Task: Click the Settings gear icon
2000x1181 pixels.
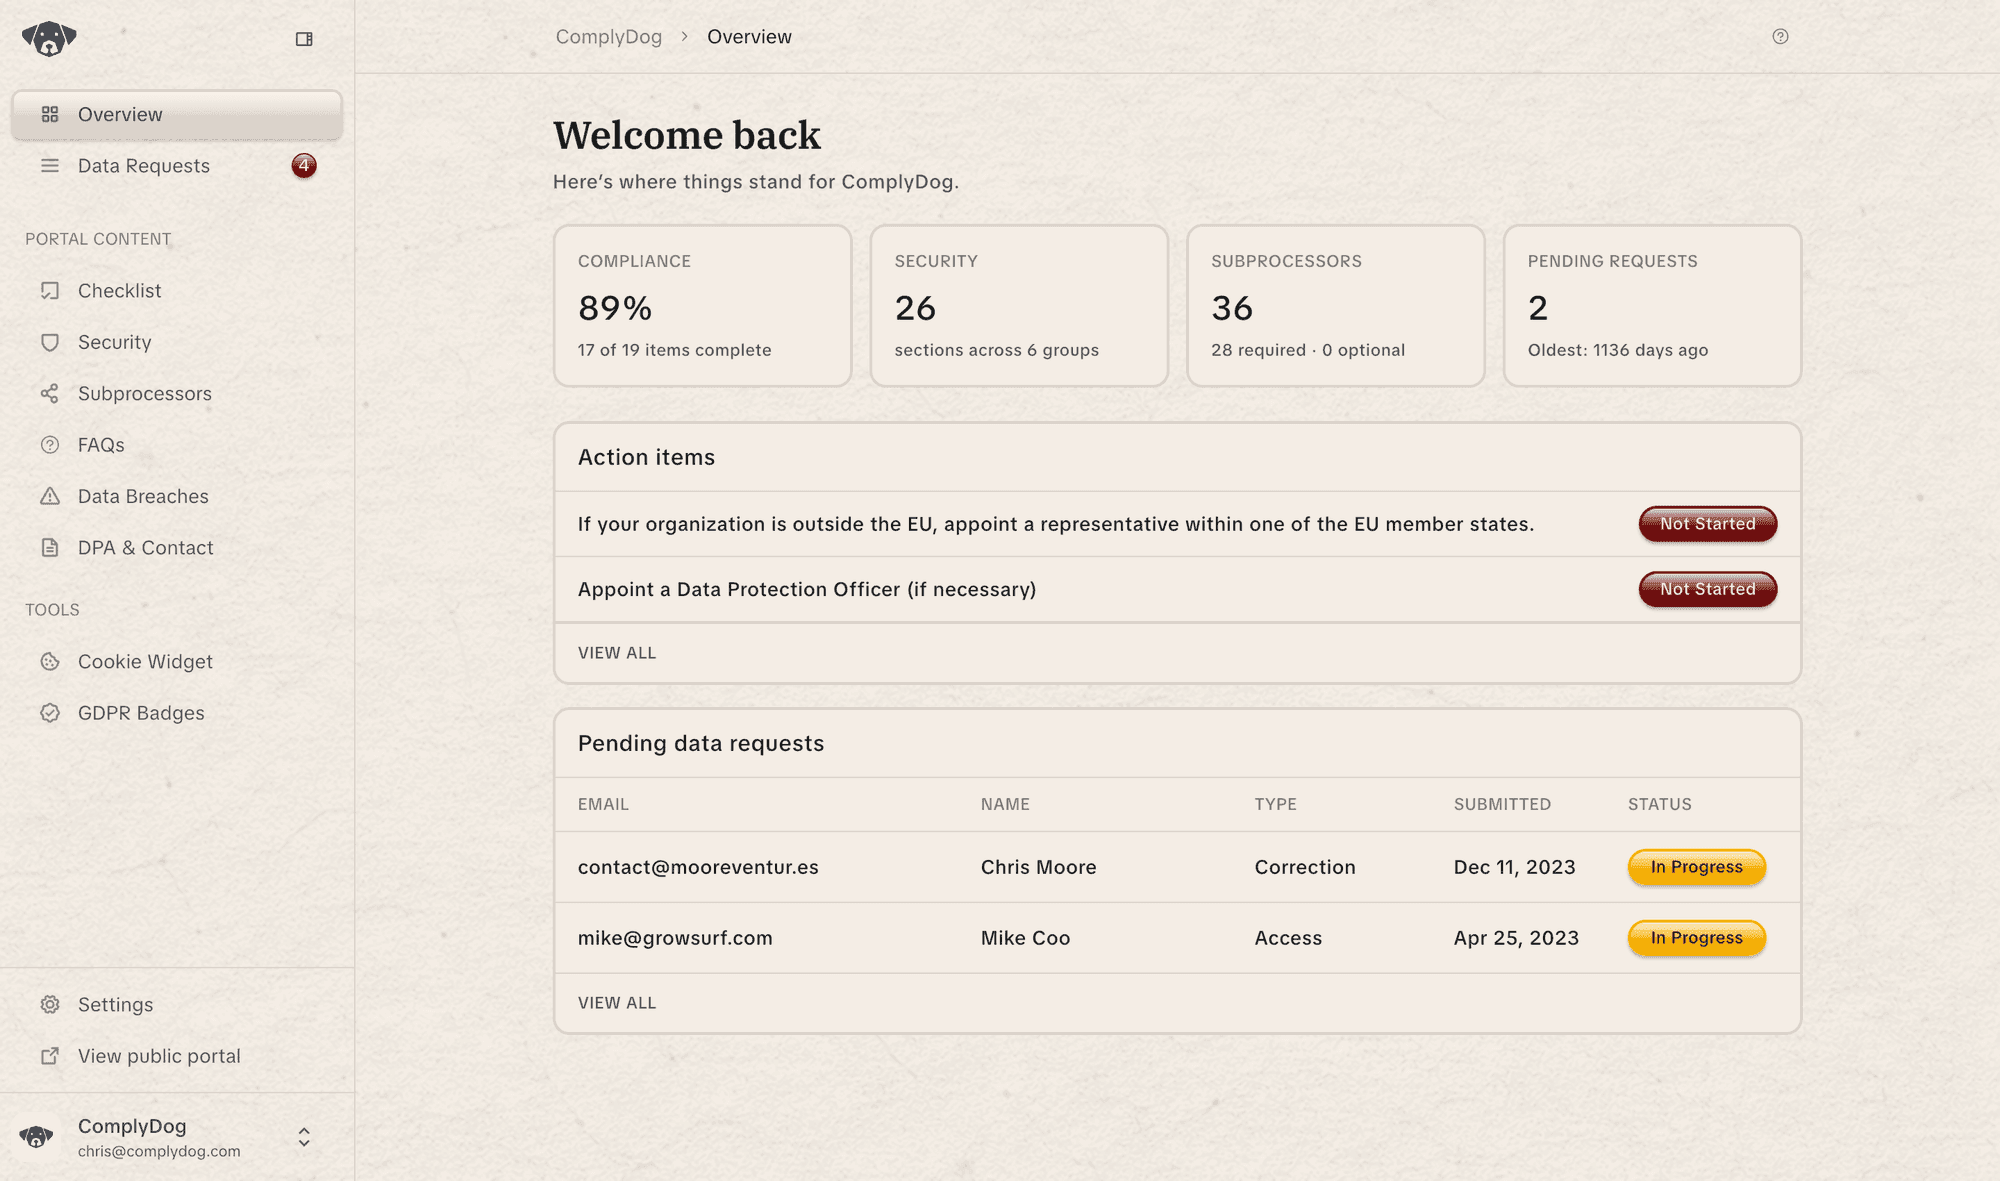Action: point(50,1005)
